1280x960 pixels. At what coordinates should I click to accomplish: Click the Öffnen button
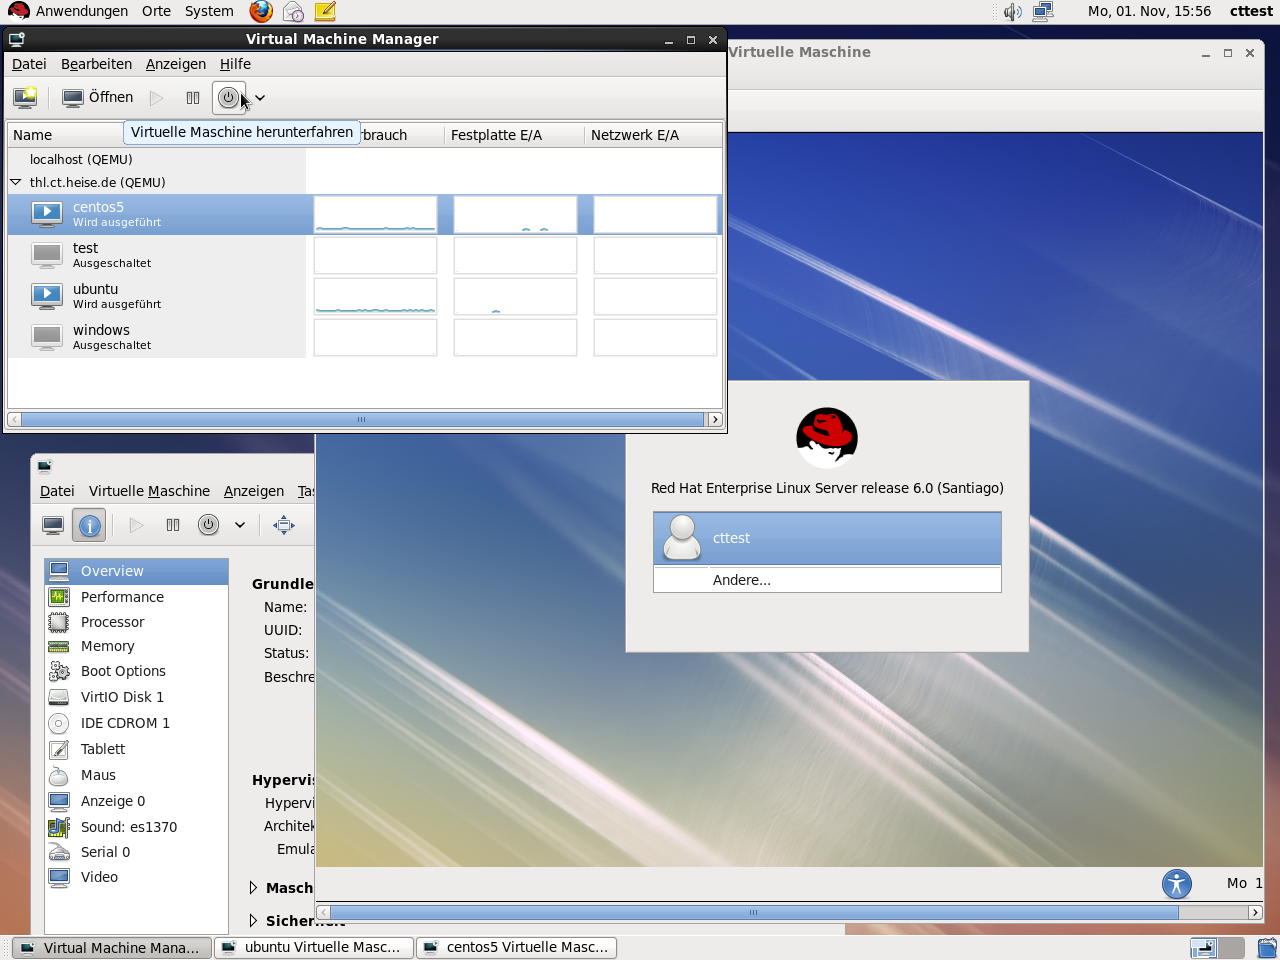[x=98, y=98]
